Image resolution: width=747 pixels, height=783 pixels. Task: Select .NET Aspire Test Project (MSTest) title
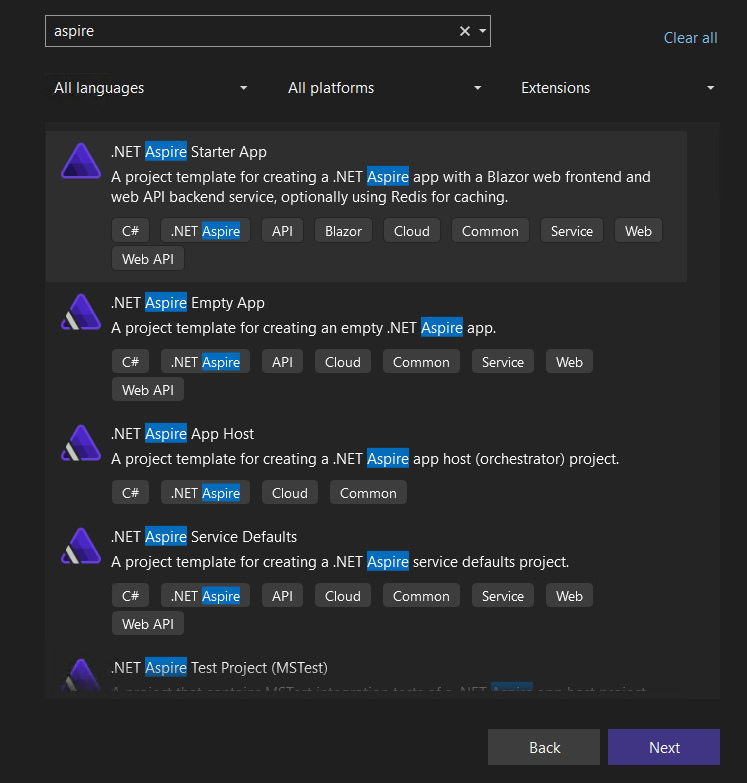pyautogui.click(x=219, y=668)
